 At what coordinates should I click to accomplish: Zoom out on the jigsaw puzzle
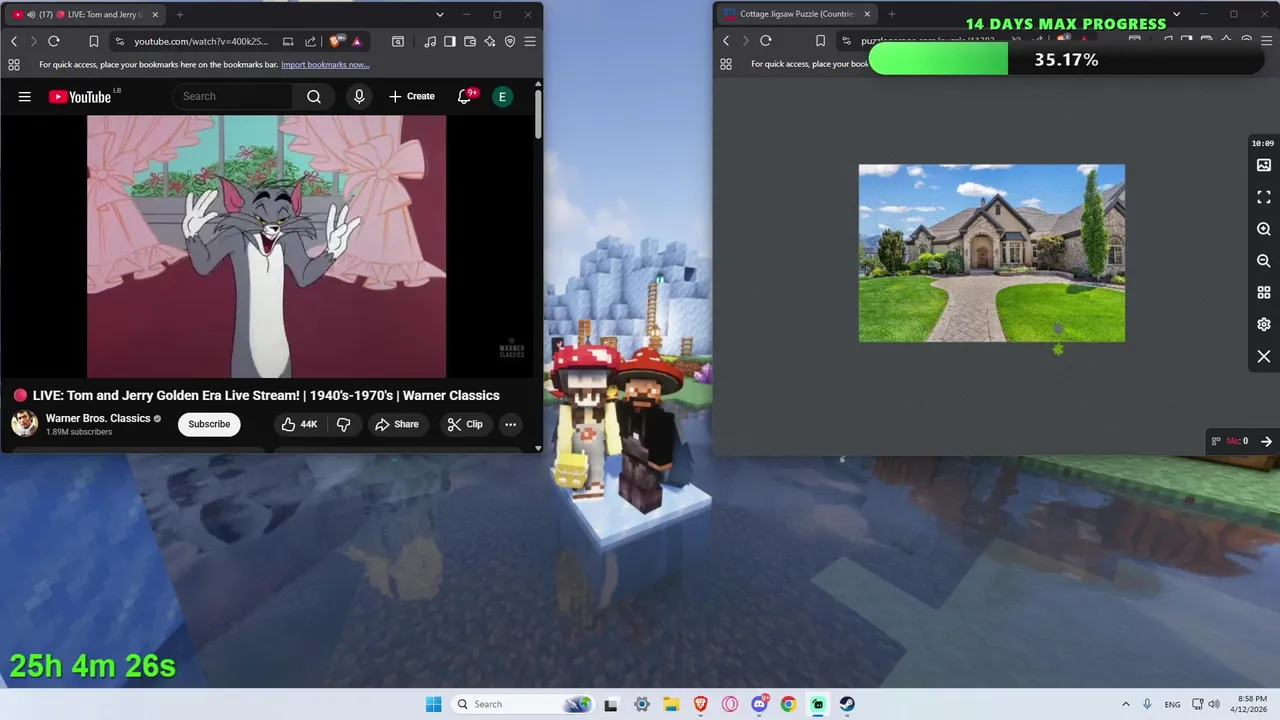coord(1264,260)
